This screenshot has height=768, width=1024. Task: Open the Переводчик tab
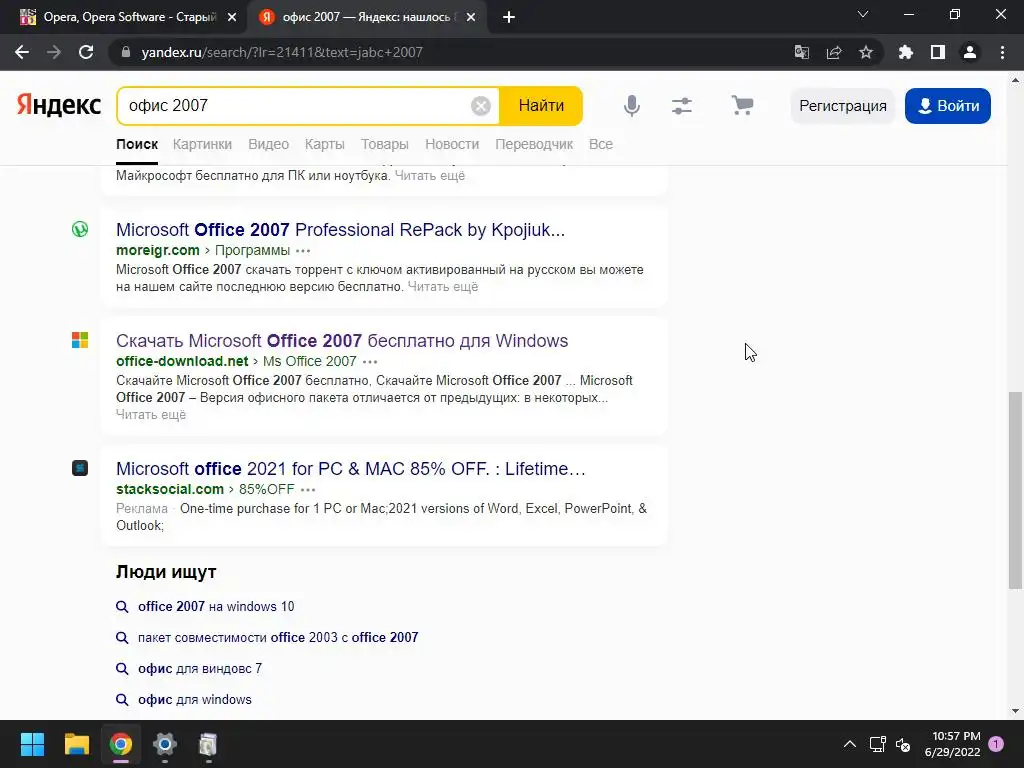[534, 144]
